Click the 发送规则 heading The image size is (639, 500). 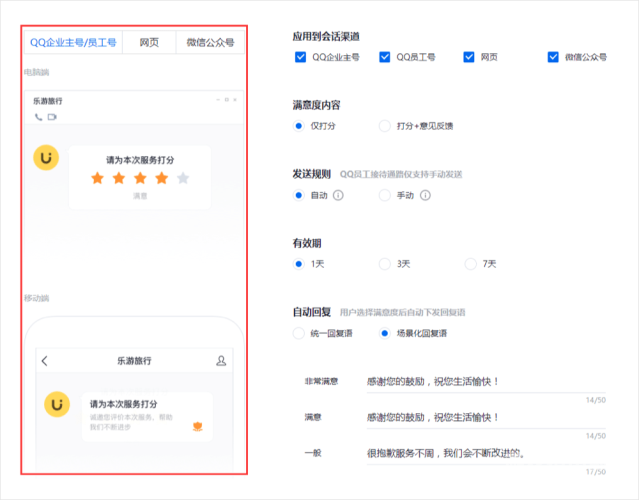(x=311, y=174)
